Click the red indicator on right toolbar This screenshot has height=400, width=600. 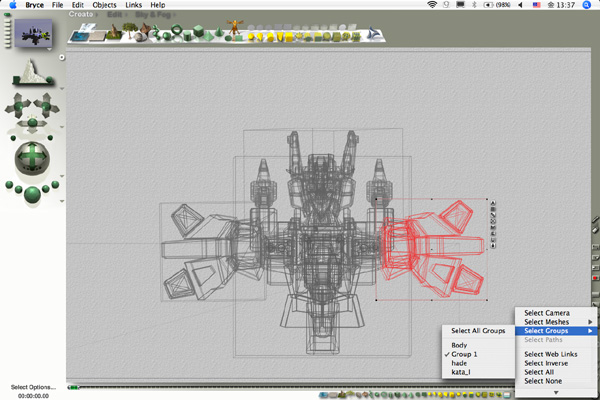594,279
